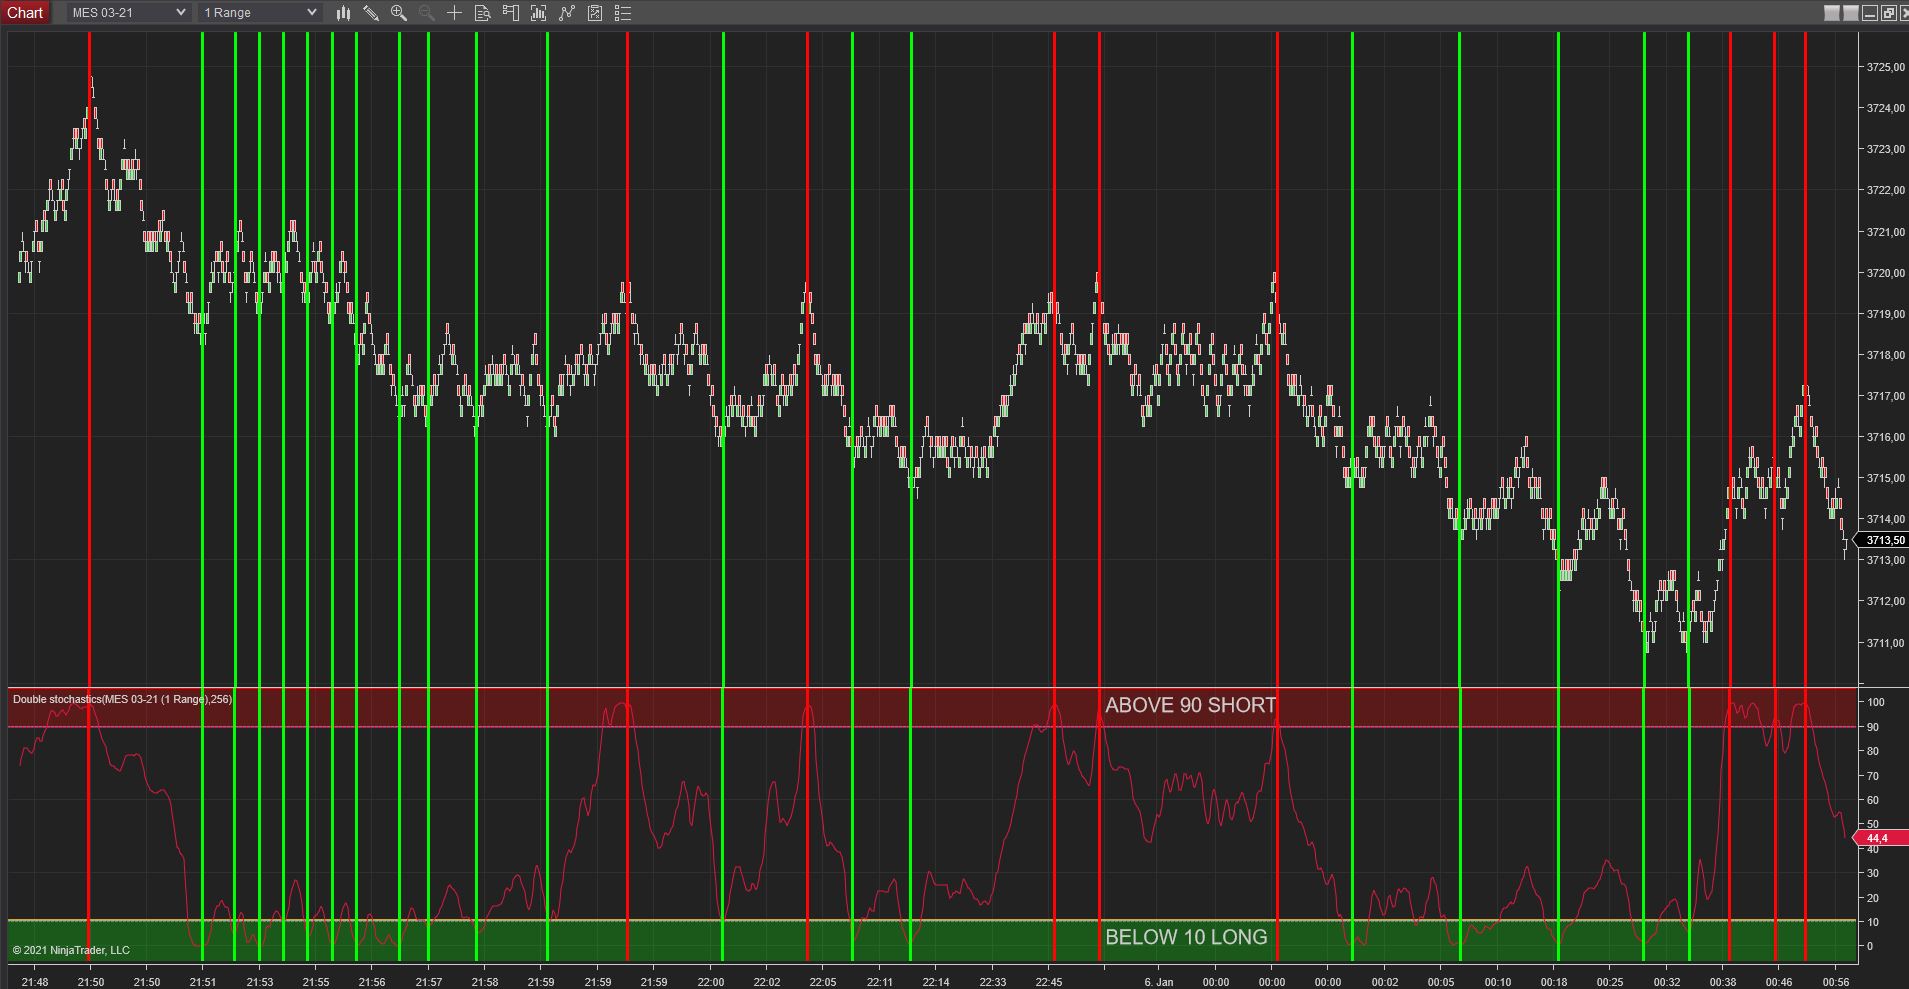Viewport: 1909px width, 989px height.
Task: Click the grayed zoom out magnifier
Action: click(x=426, y=13)
